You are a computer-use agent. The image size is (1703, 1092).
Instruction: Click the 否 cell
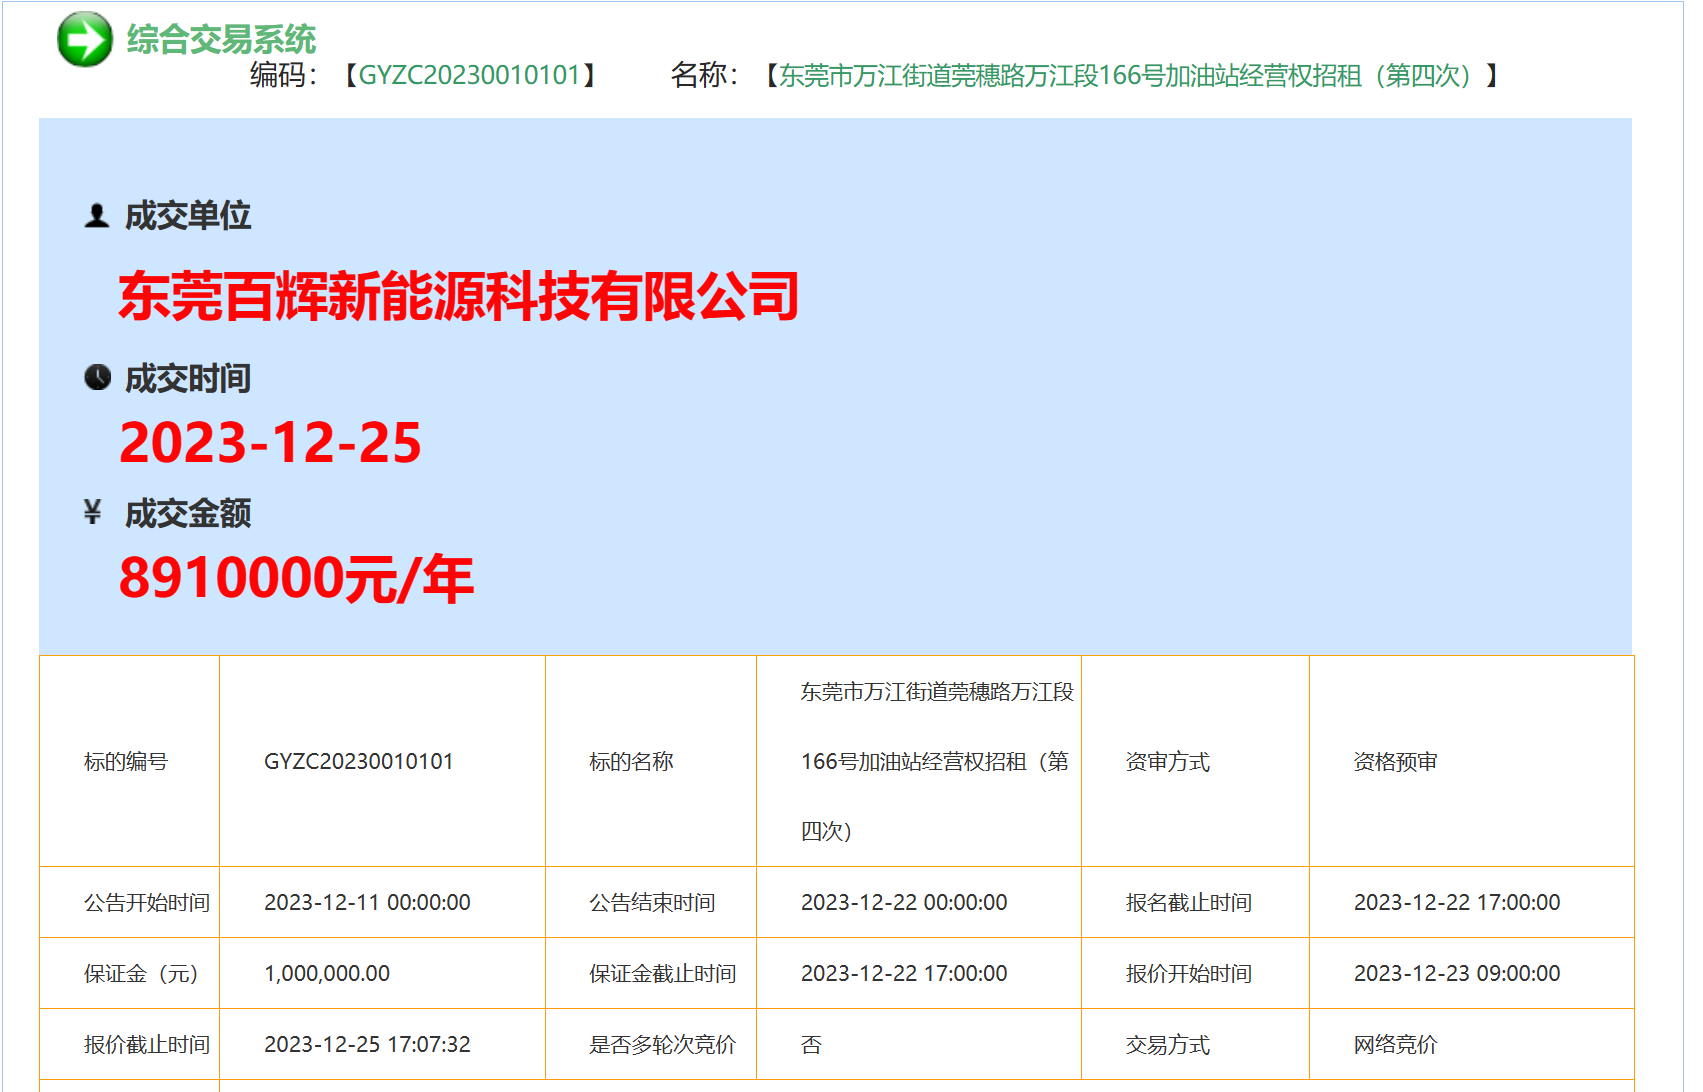pyautogui.click(x=812, y=1045)
